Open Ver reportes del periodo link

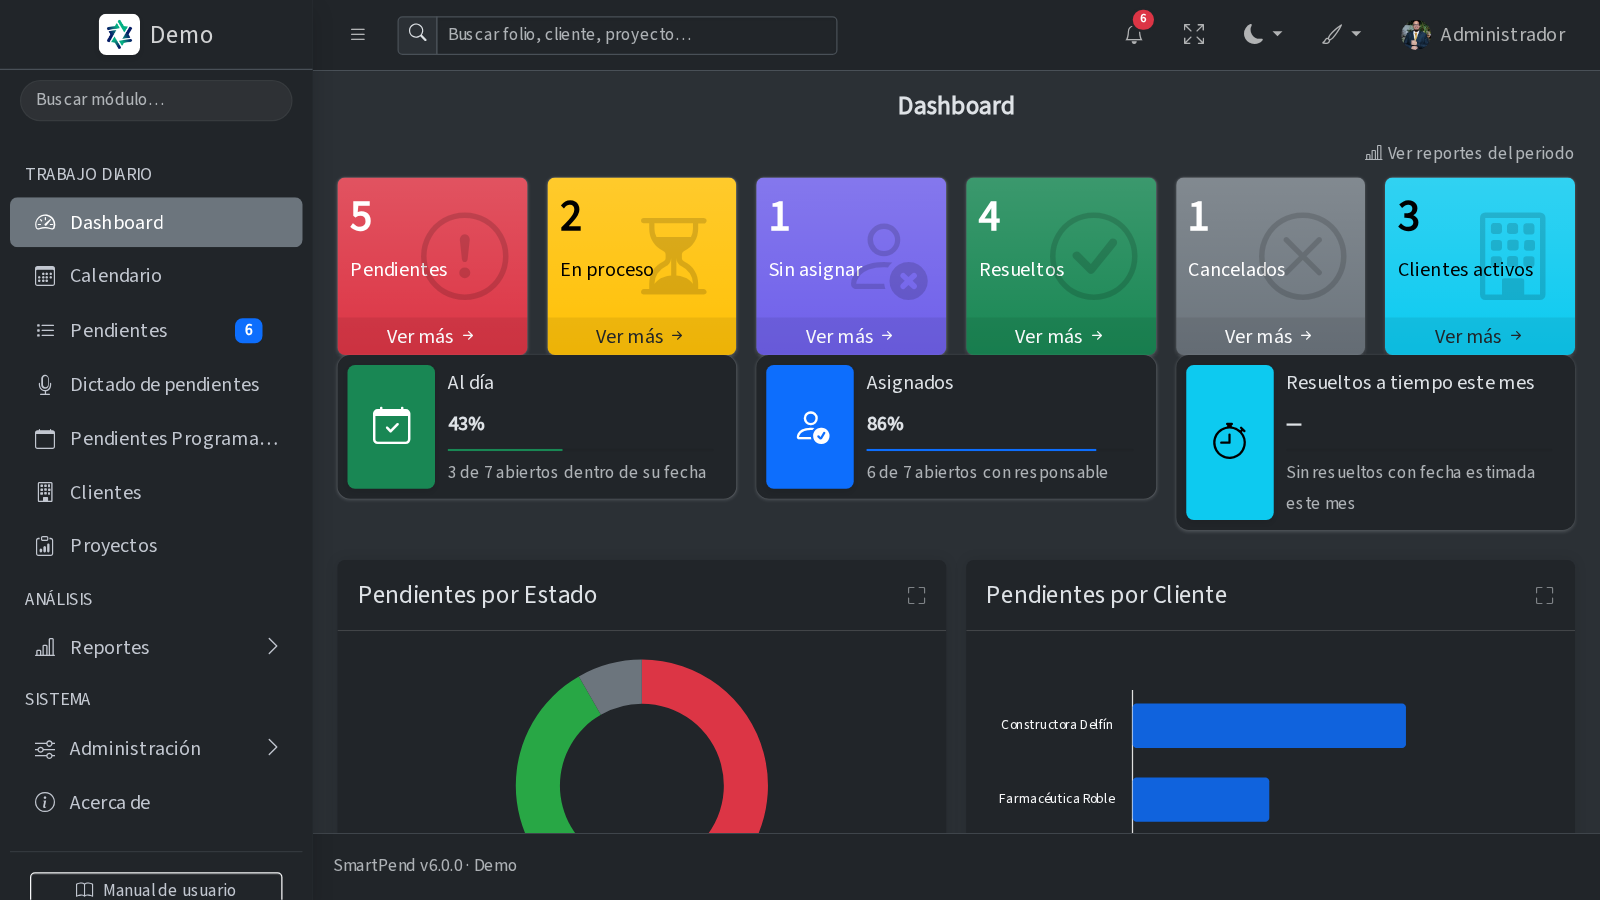point(1469,153)
